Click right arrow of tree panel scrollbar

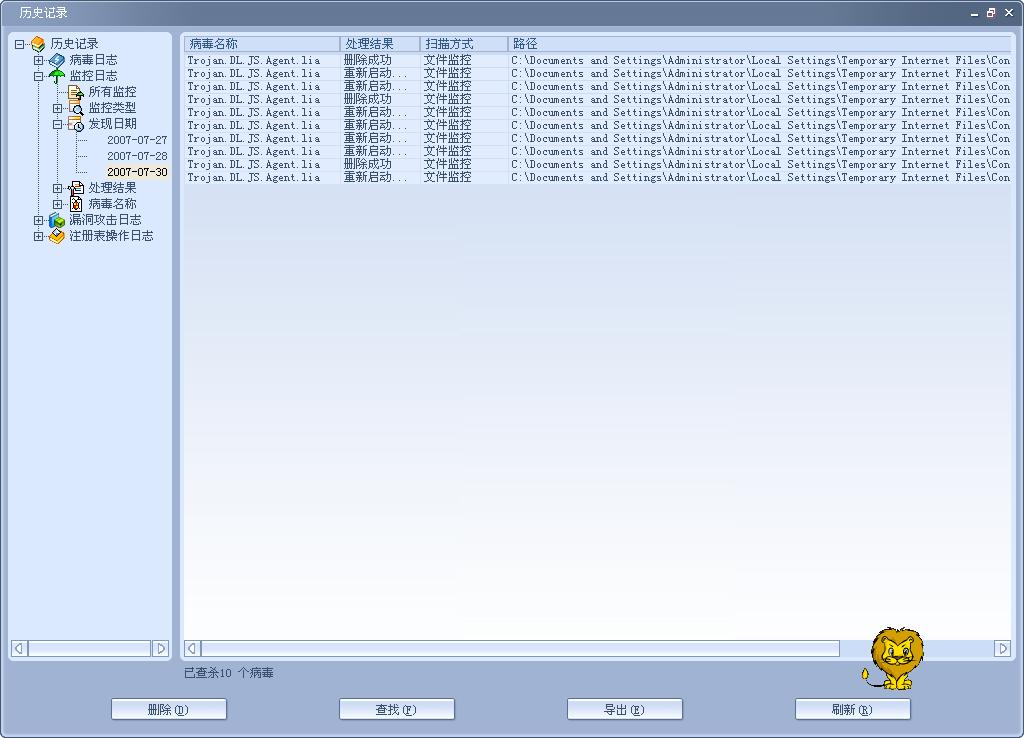tap(161, 649)
